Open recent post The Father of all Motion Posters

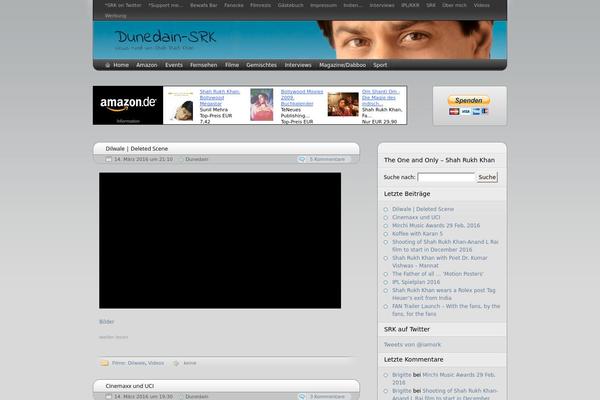pyautogui.click(x=438, y=274)
